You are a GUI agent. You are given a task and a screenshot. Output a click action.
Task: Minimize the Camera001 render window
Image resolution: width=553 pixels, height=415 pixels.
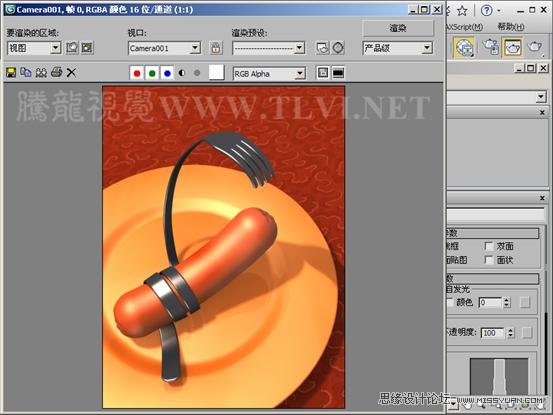click(x=413, y=10)
